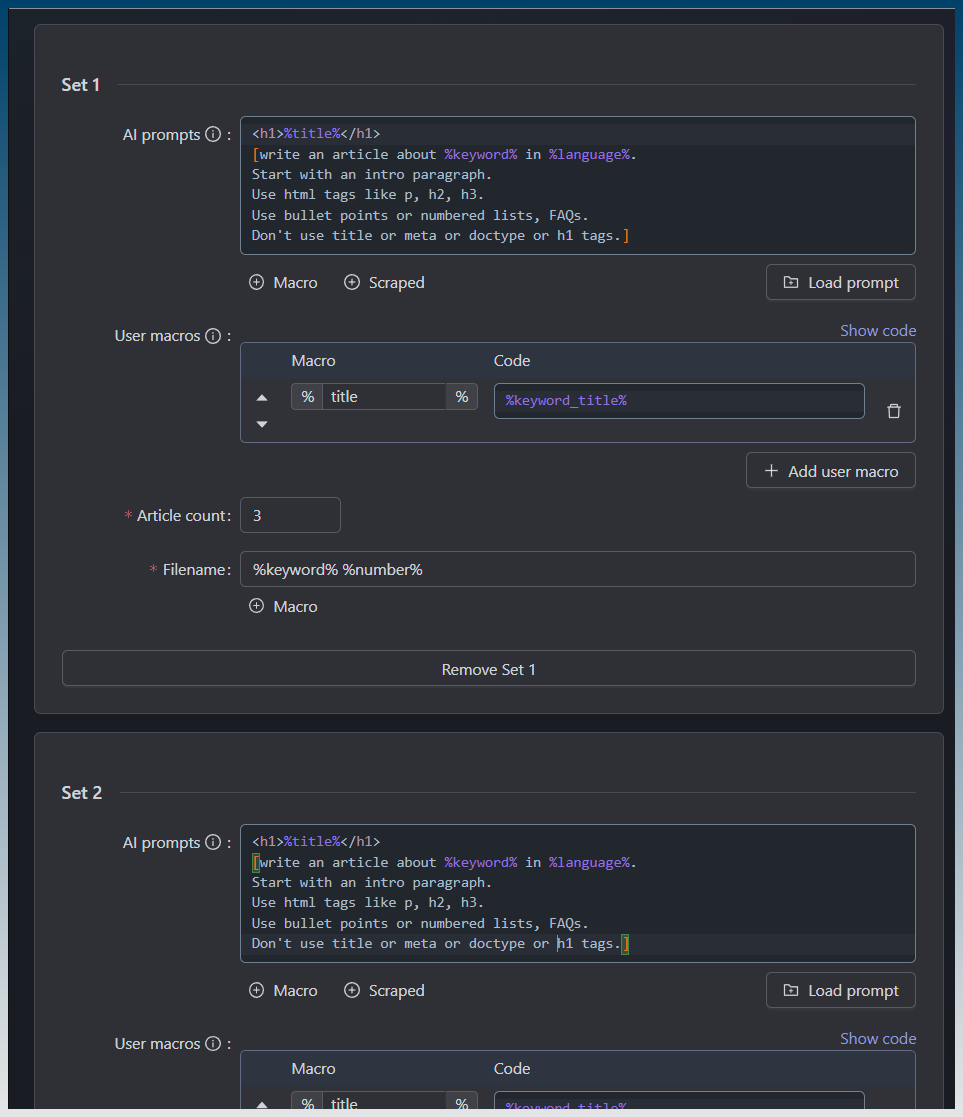963x1117 pixels.
Task: Click the info icon beside Set 1 User macros
Action: pos(212,336)
